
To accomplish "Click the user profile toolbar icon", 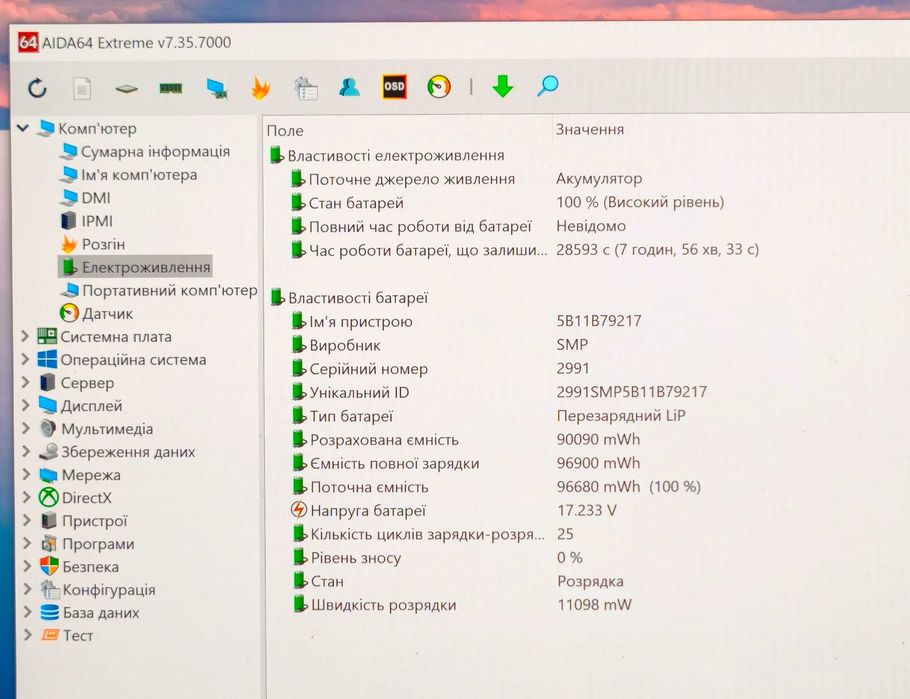I will (349, 87).
